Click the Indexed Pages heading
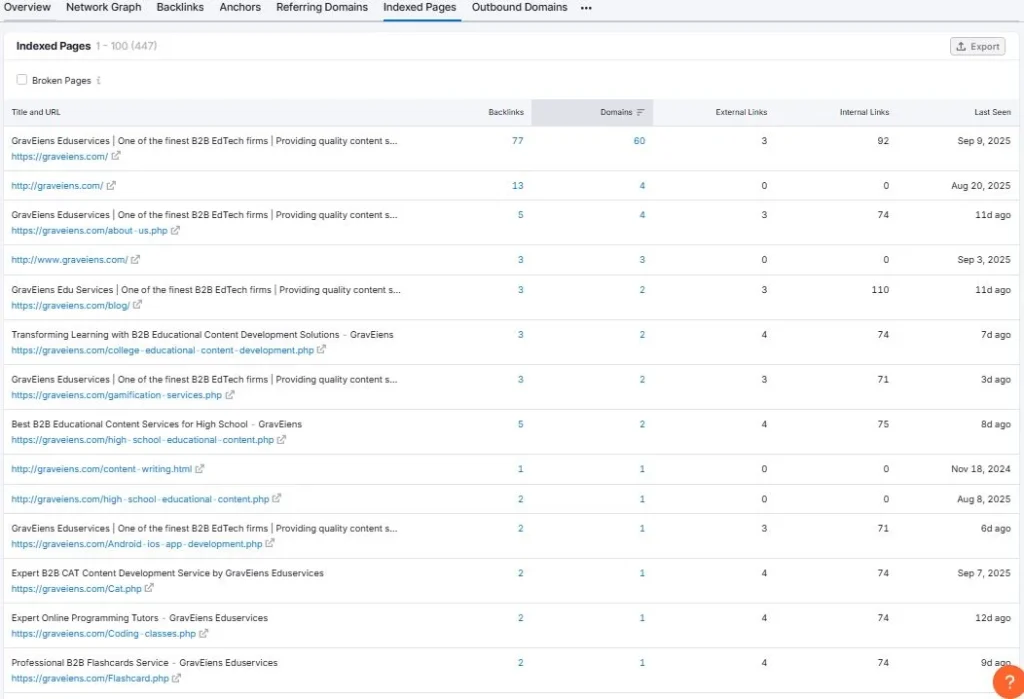1024x699 pixels. 54,46
